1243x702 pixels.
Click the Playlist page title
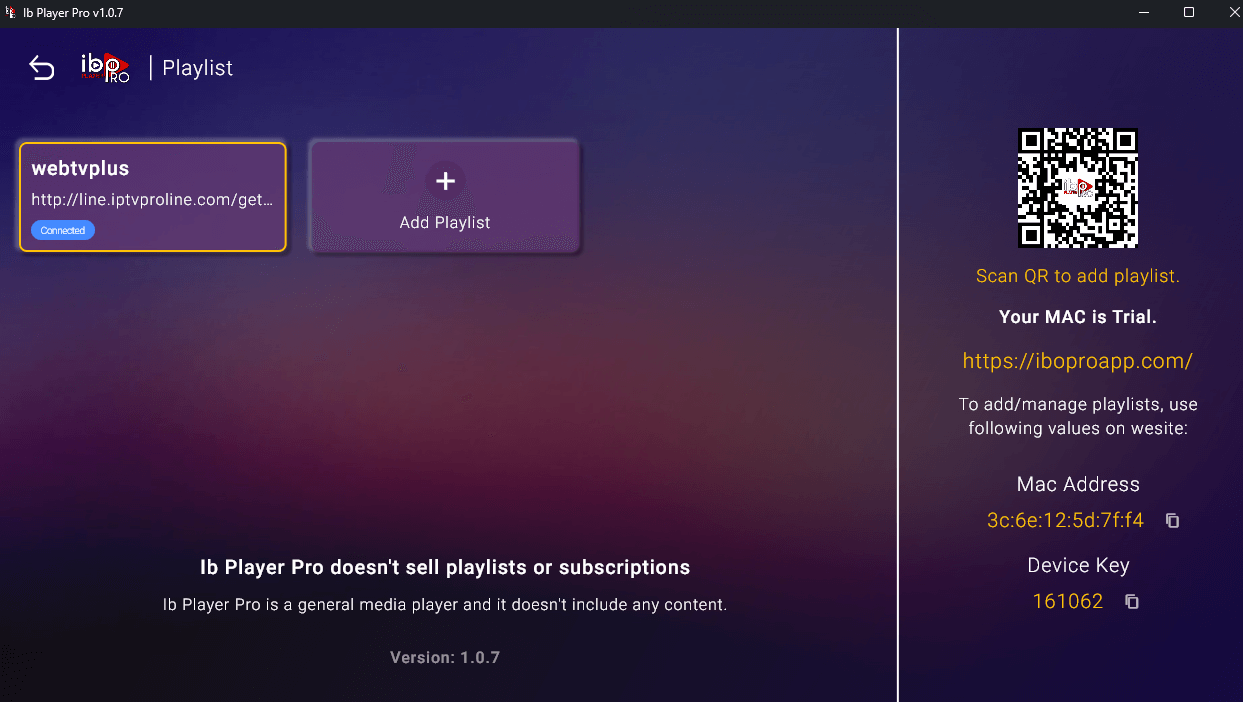pyautogui.click(x=197, y=68)
